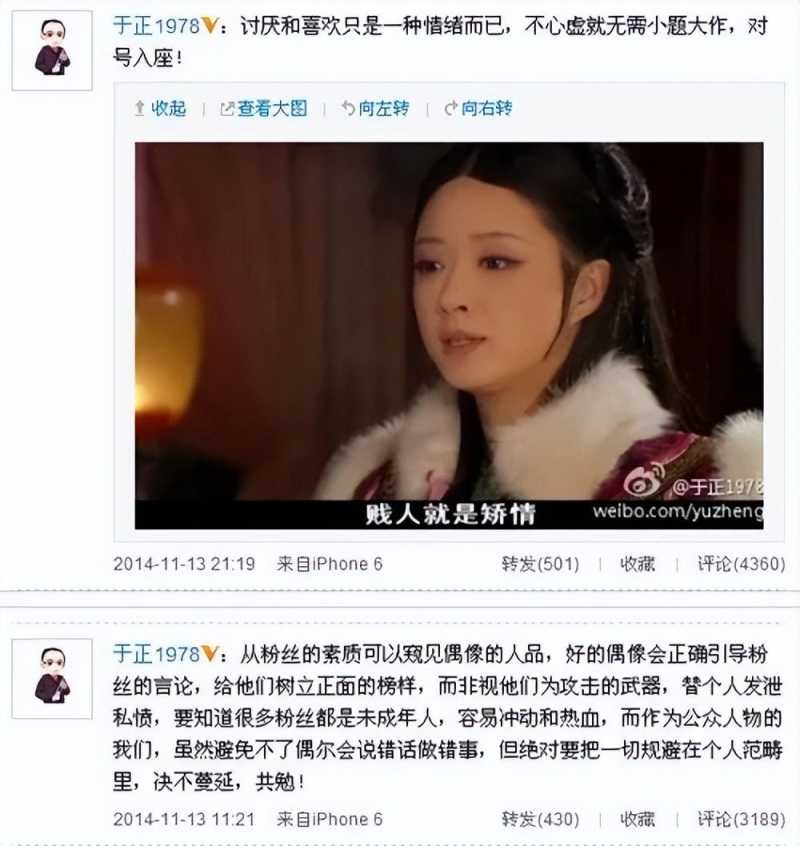Click the 来自iPhone 6 source link in second post

330,819
